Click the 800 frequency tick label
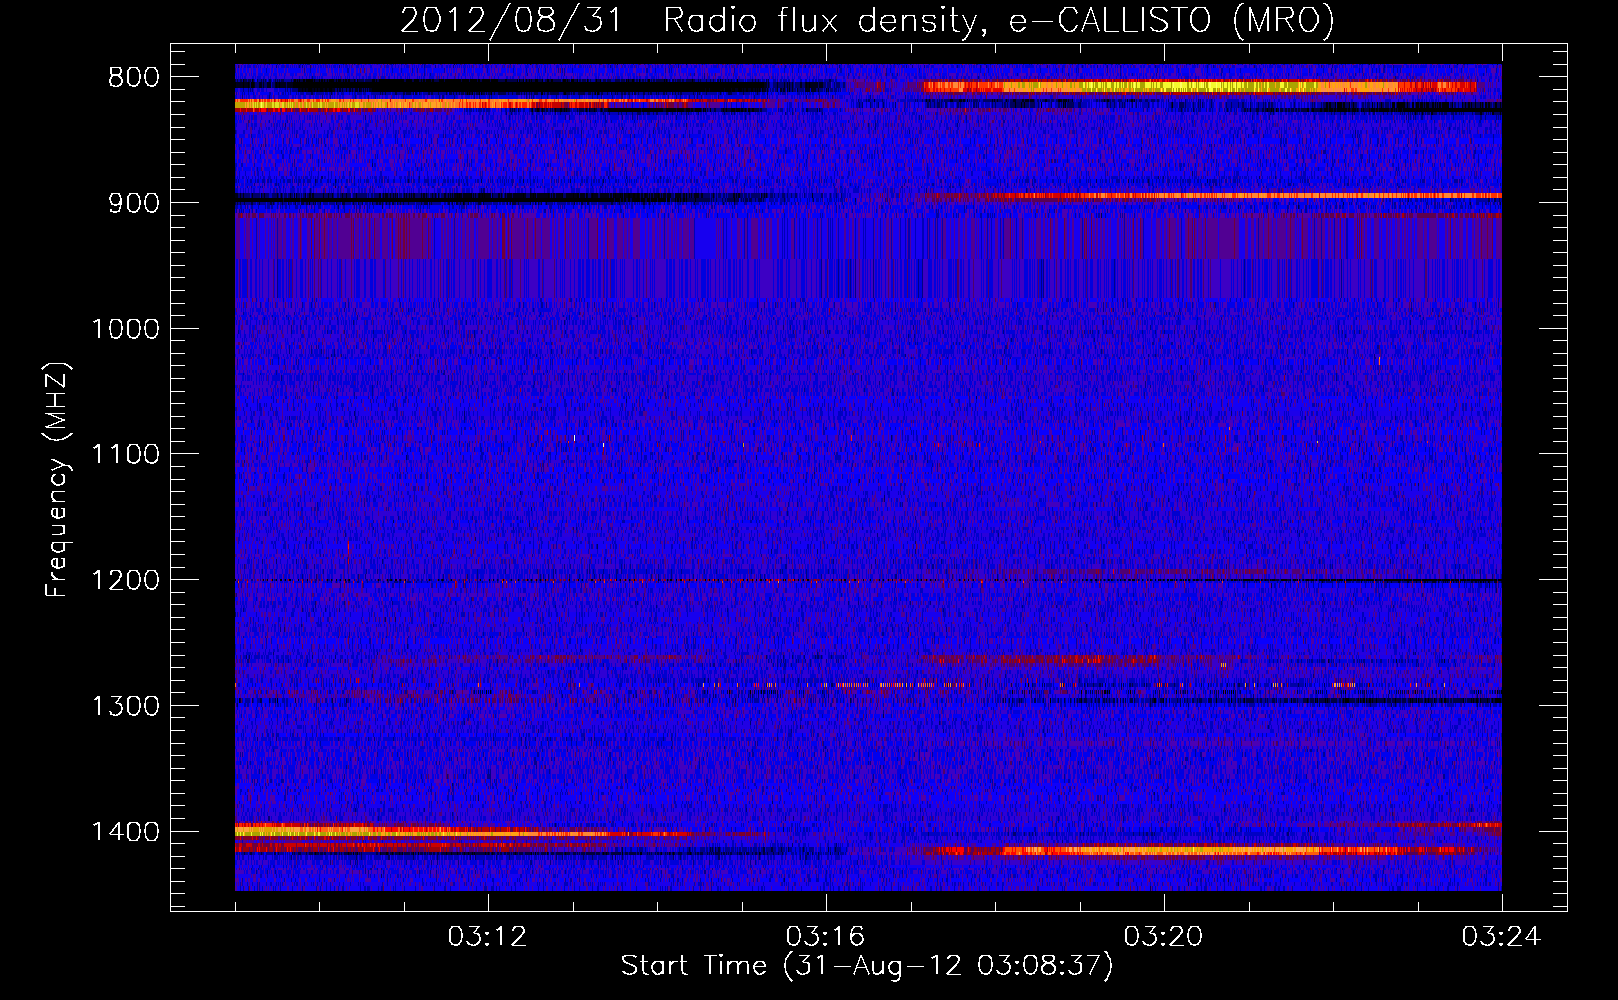The height and width of the screenshot is (1000, 1618). [133, 78]
